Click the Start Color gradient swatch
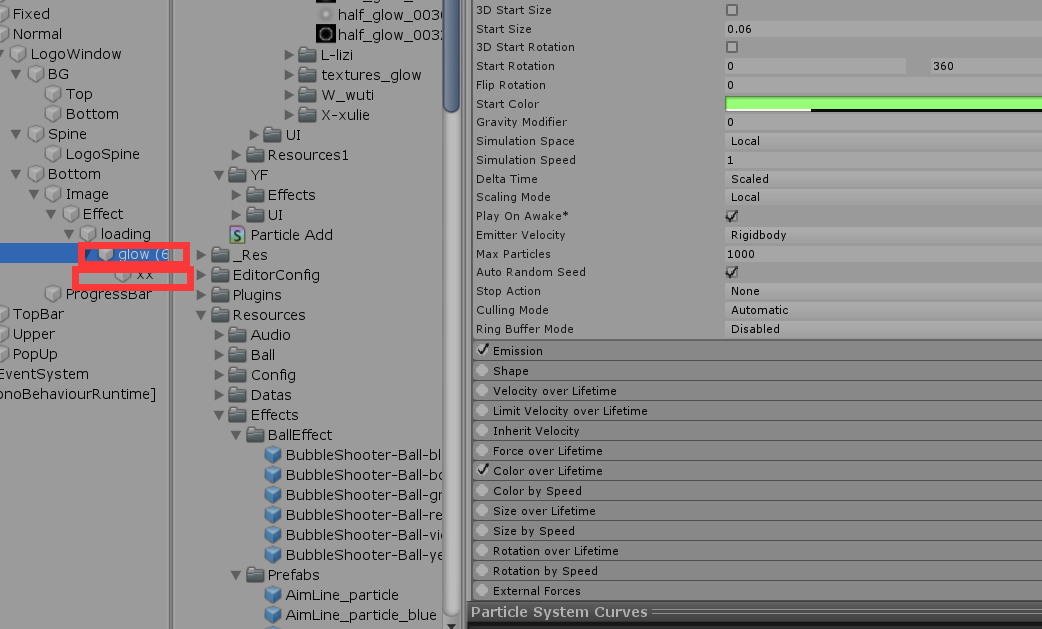Image resolution: width=1042 pixels, height=629 pixels. (x=880, y=103)
